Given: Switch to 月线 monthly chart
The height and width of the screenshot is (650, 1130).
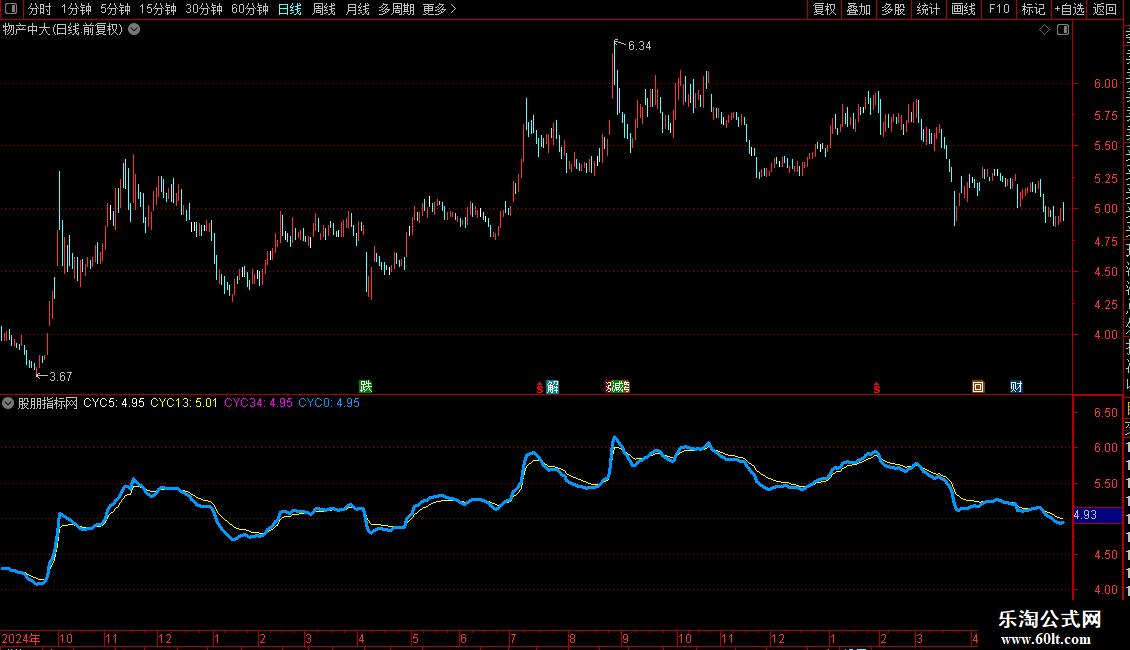Looking at the screenshot, I should (x=357, y=9).
